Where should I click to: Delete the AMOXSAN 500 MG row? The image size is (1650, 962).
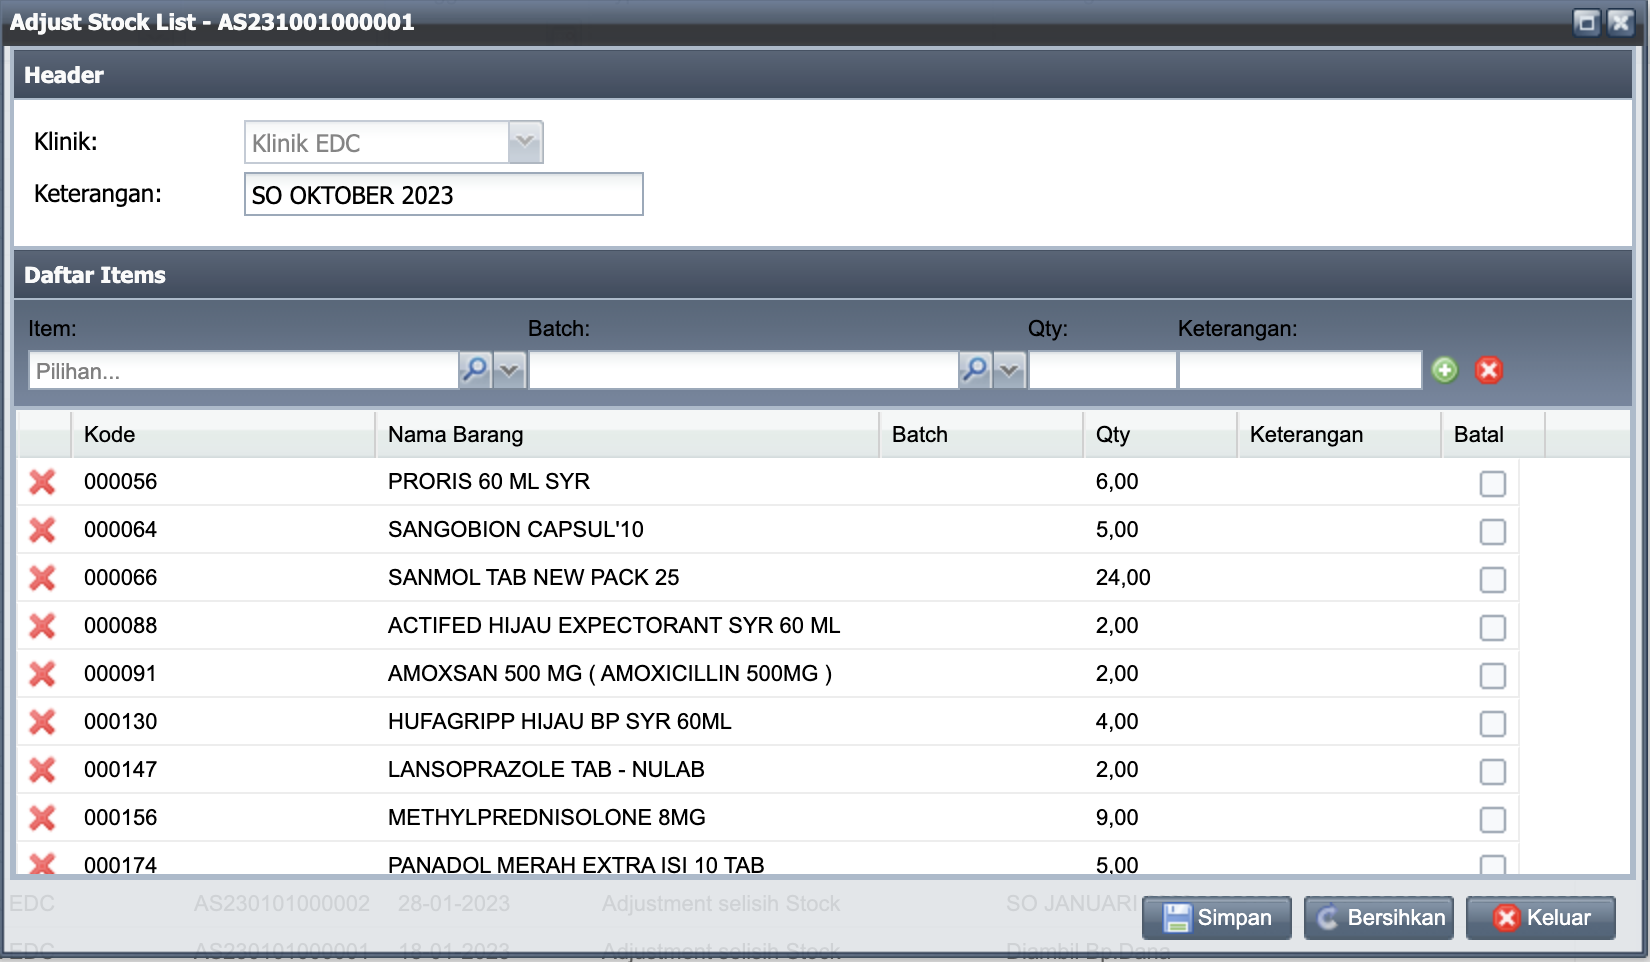pyautogui.click(x=42, y=674)
